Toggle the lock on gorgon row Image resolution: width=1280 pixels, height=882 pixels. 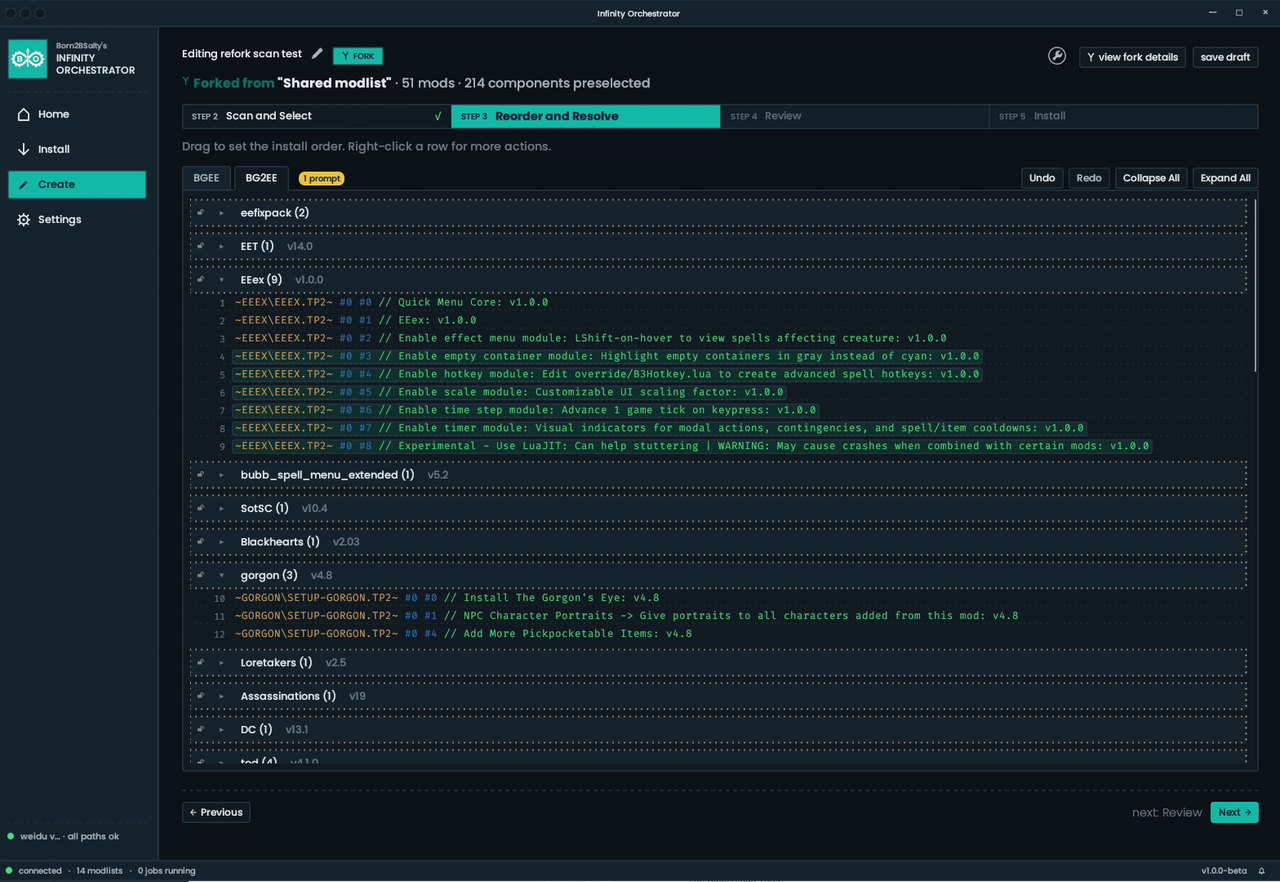[200, 575]
